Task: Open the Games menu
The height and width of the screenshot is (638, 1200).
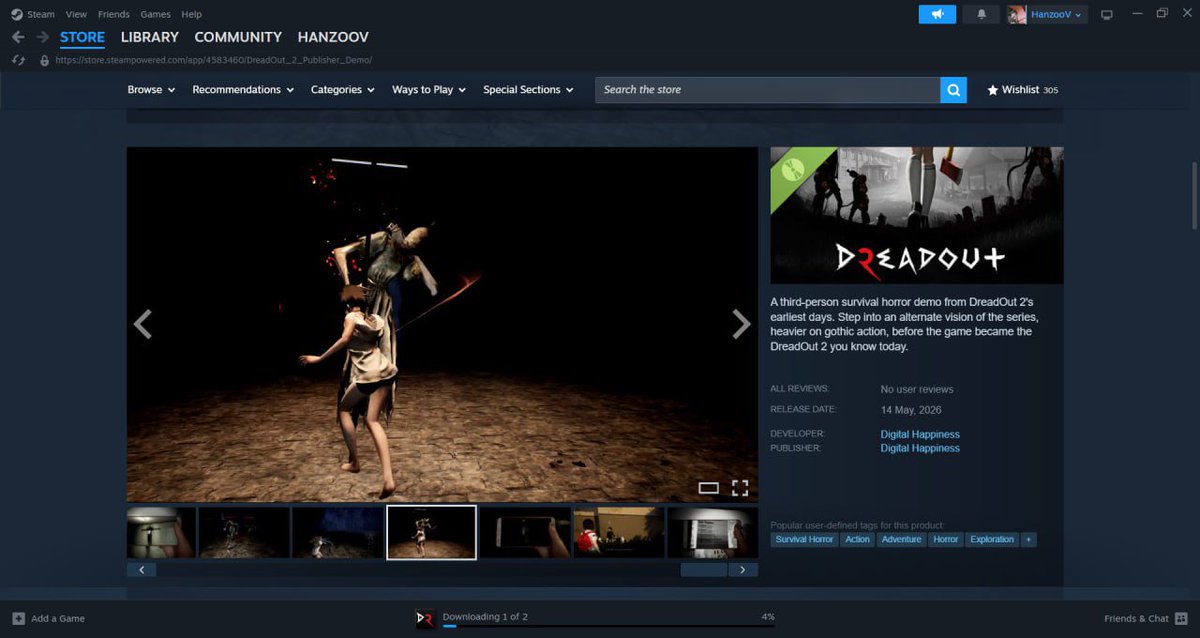Action: pos(155,14)
